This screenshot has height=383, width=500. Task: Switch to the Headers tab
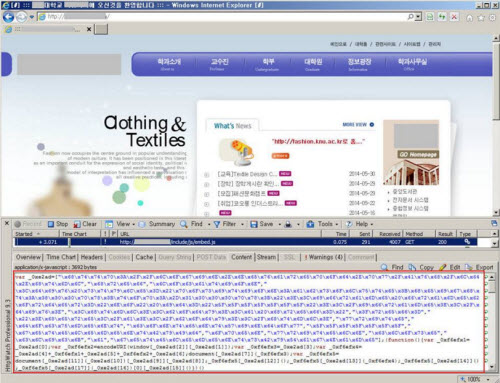[x=92, y=257]
